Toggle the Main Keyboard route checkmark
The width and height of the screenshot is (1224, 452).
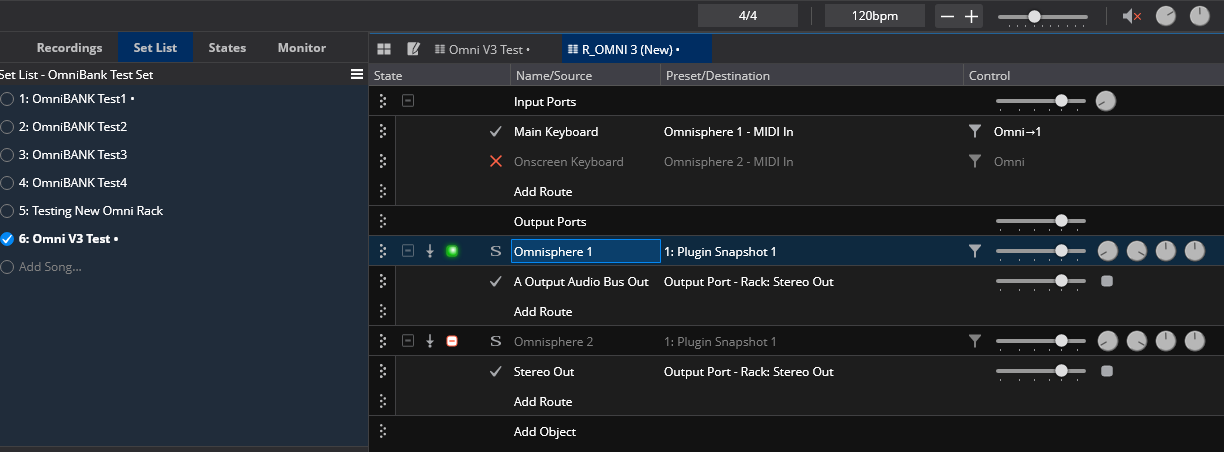[495, 131]
